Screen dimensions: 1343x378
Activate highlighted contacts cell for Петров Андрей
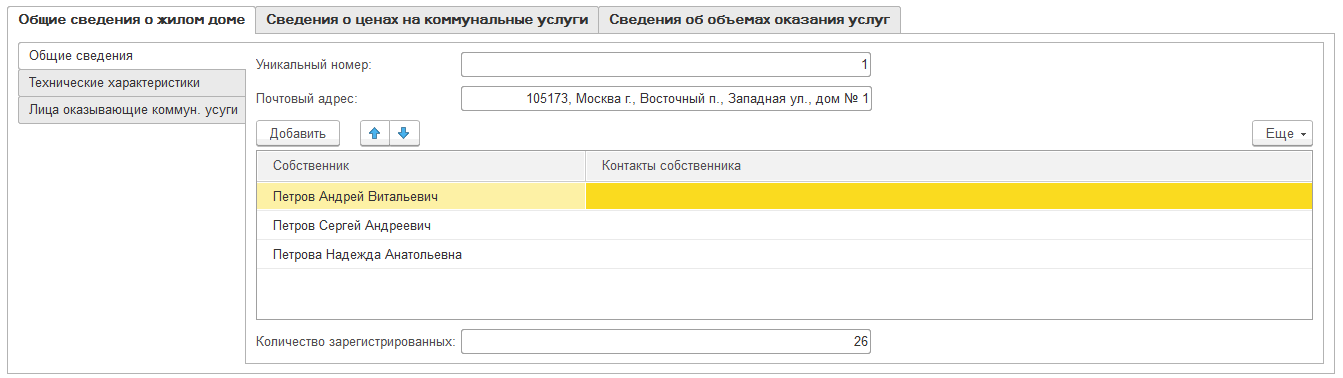(x=949, y=197)
